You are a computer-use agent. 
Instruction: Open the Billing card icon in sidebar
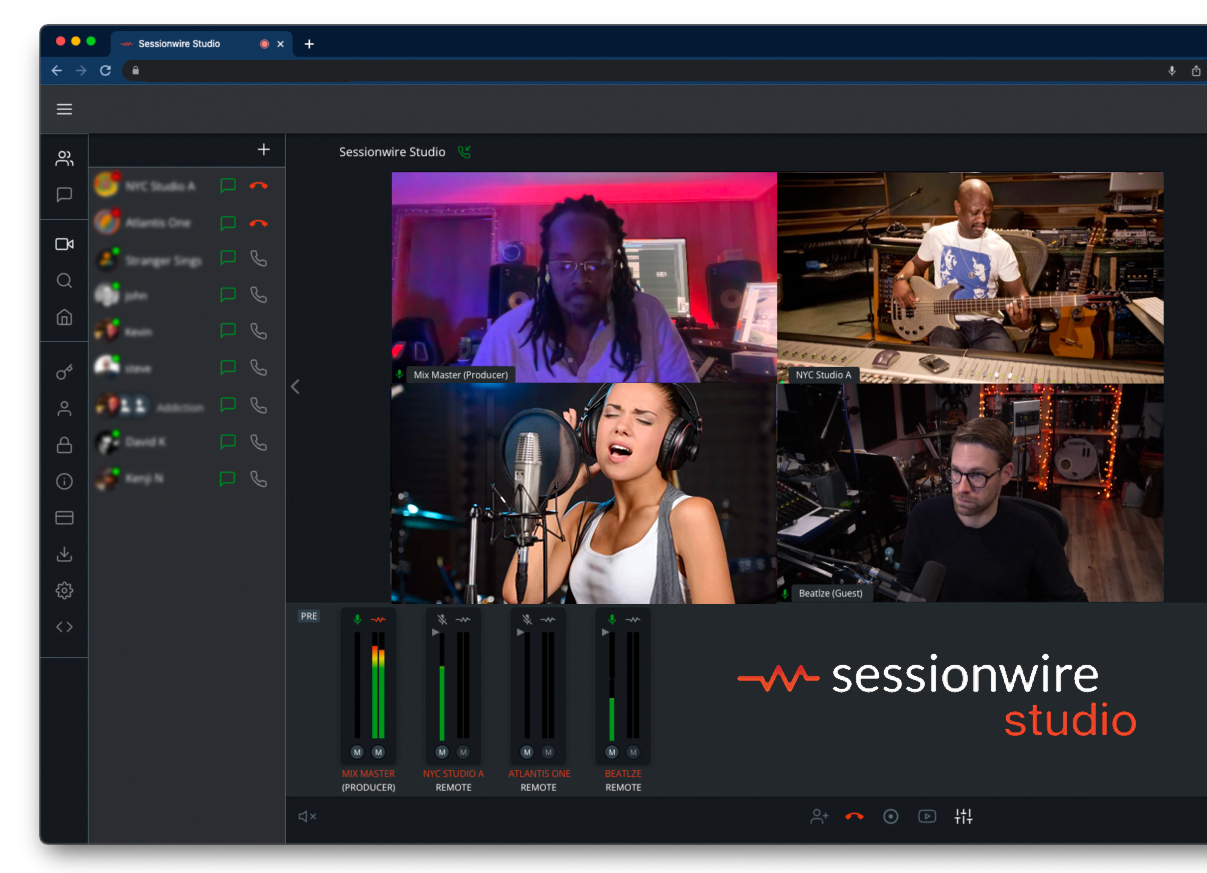click(x=64, y=518)
